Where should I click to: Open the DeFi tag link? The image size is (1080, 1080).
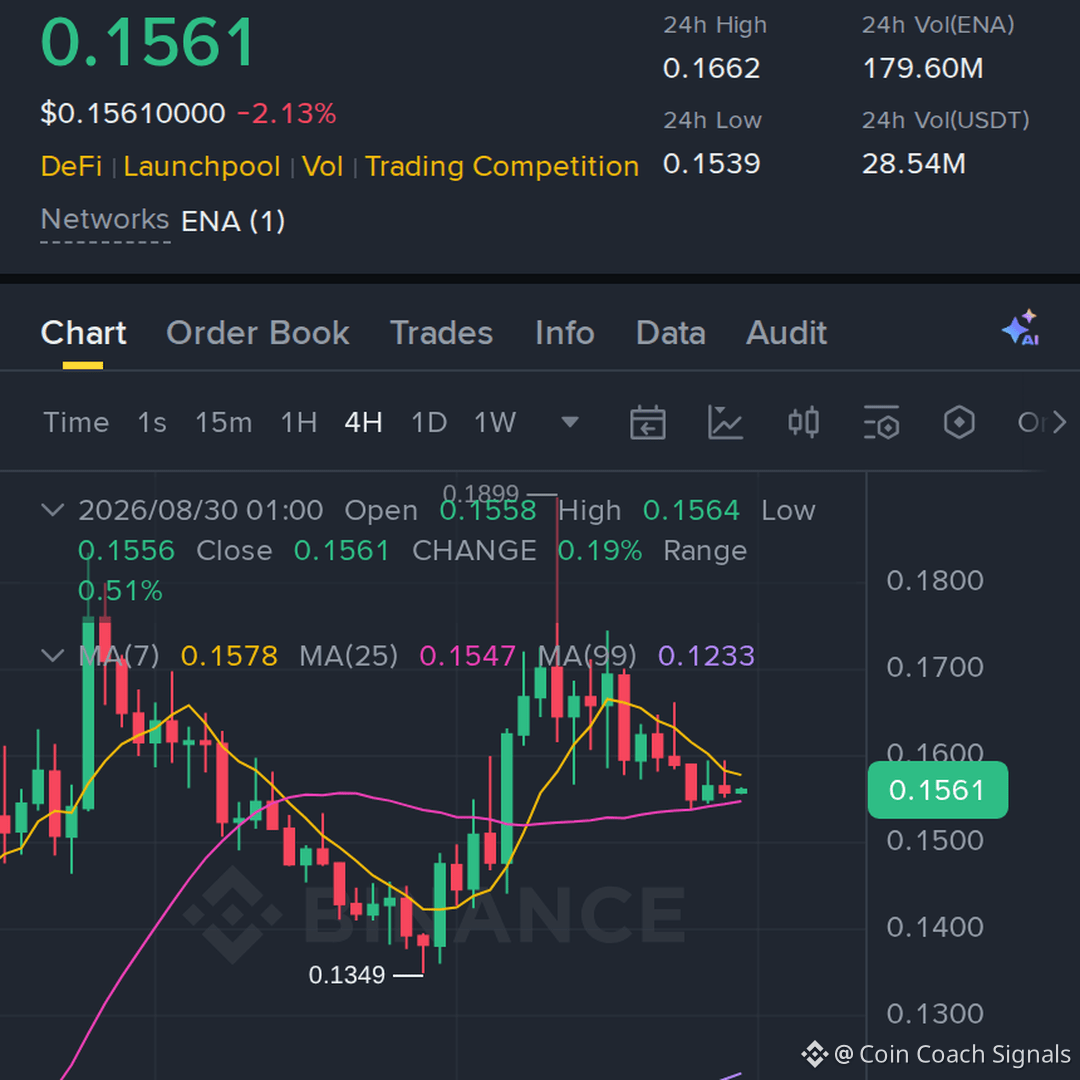point(72,167)
